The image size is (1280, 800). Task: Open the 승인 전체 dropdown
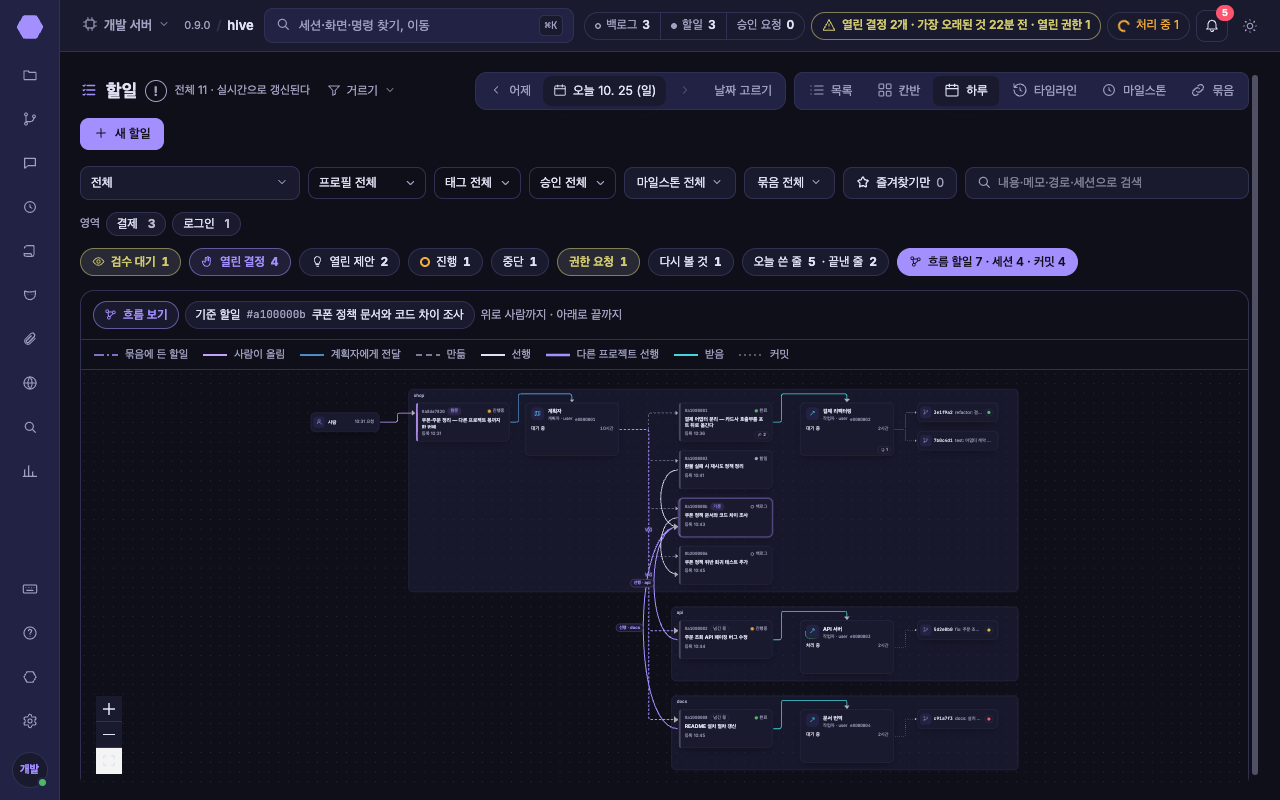tap(572, 183)
